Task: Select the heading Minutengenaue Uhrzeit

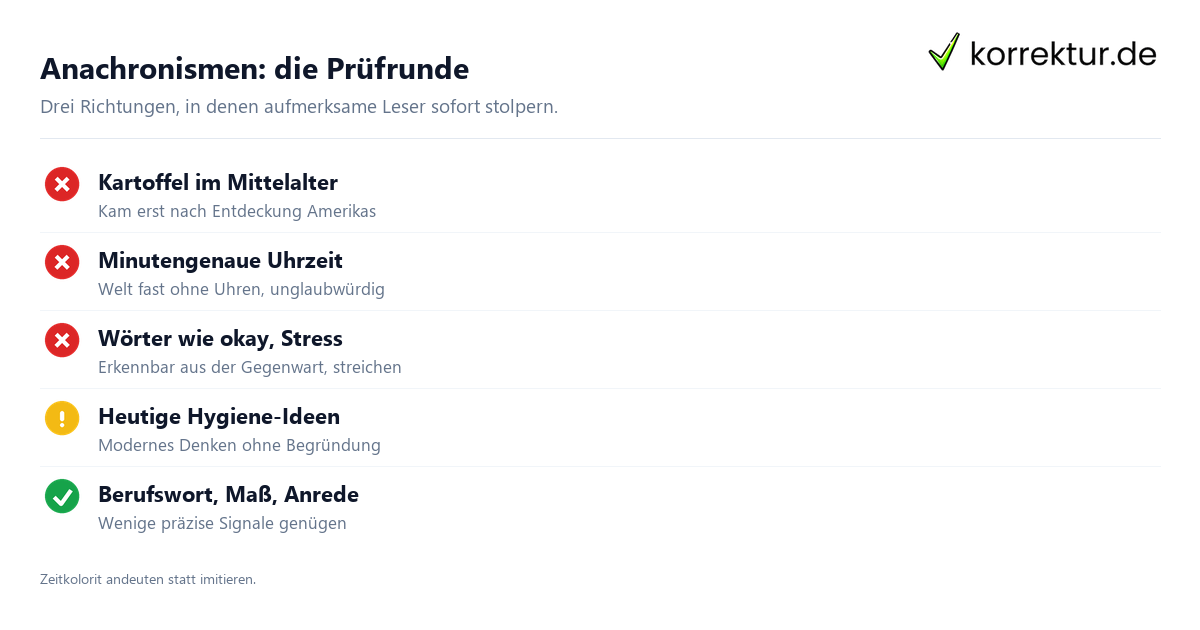Action: pyautogui.click(x=220, y=260)
